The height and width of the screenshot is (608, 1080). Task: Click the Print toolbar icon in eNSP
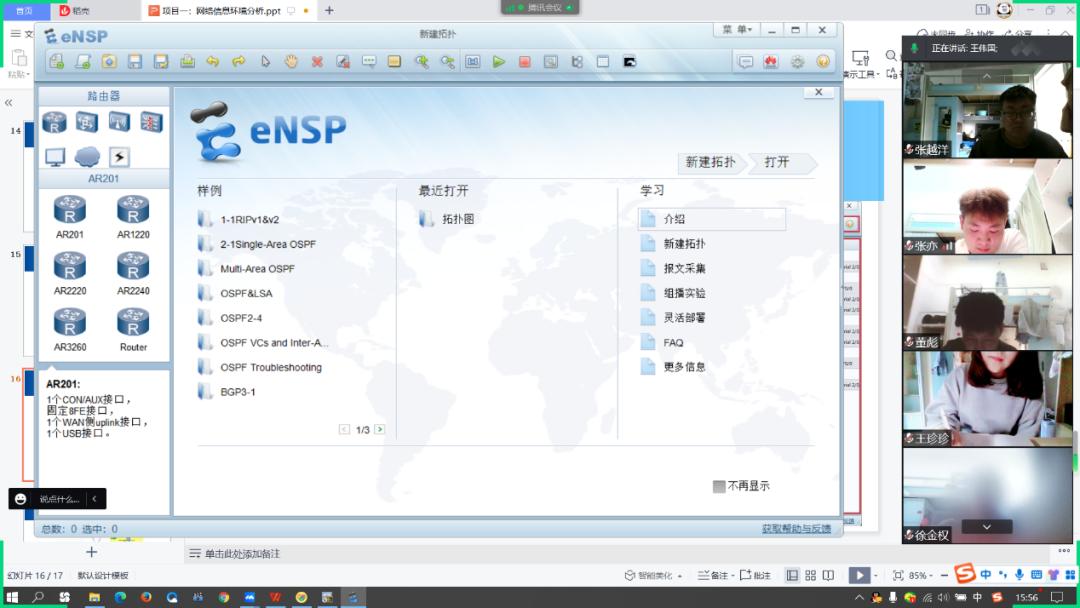tap(187, 62)
